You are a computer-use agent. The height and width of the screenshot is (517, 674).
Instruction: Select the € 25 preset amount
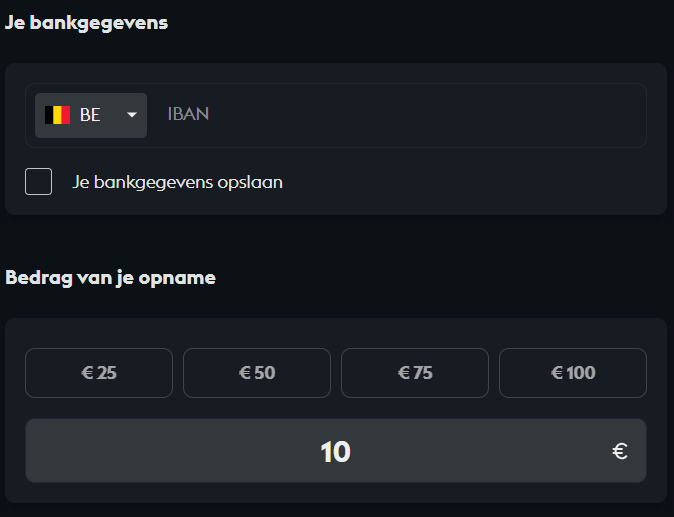click(99, 373)
